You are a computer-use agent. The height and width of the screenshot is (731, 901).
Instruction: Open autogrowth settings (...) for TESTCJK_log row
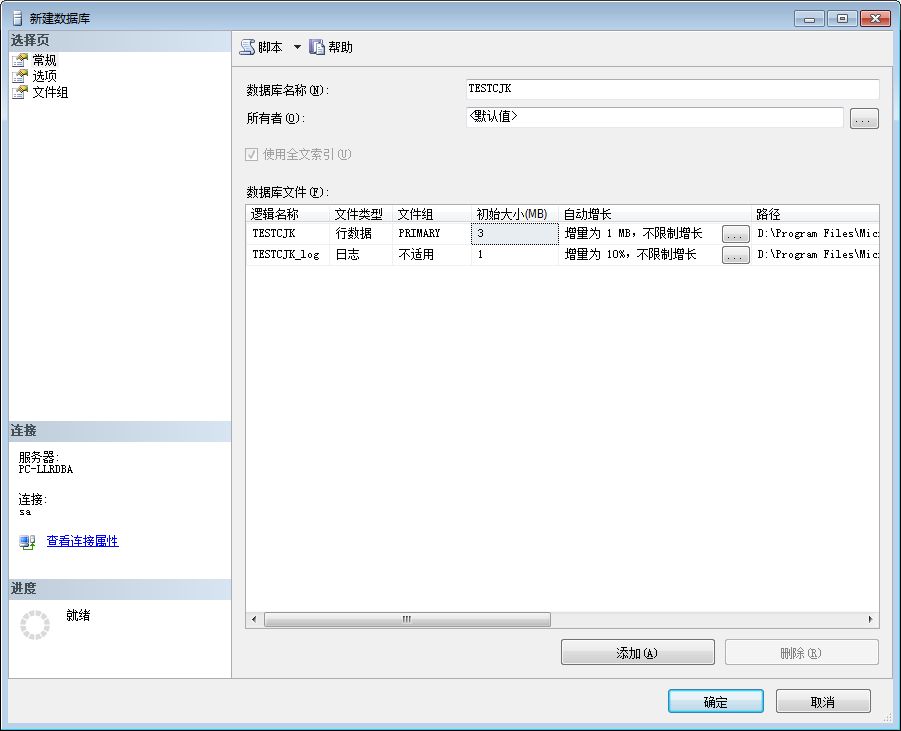[x=736, y=255]
